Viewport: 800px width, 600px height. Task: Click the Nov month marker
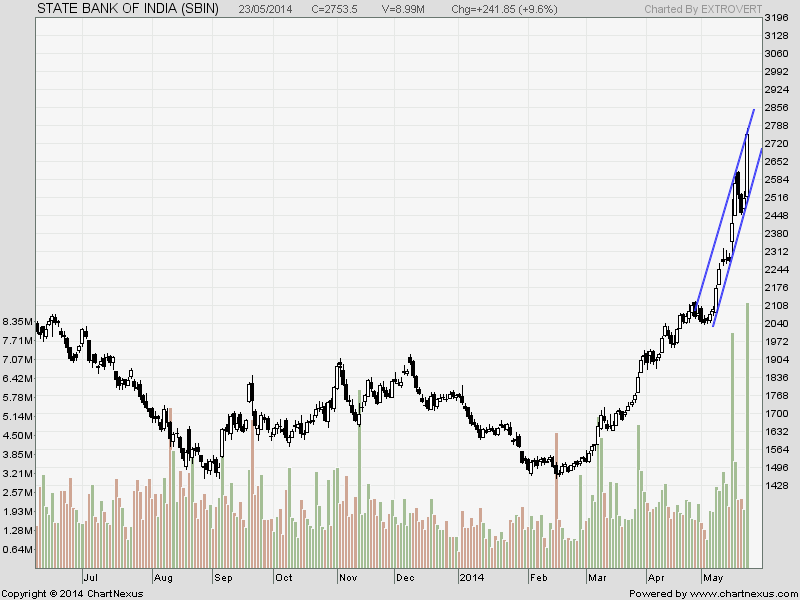point(348,577)
